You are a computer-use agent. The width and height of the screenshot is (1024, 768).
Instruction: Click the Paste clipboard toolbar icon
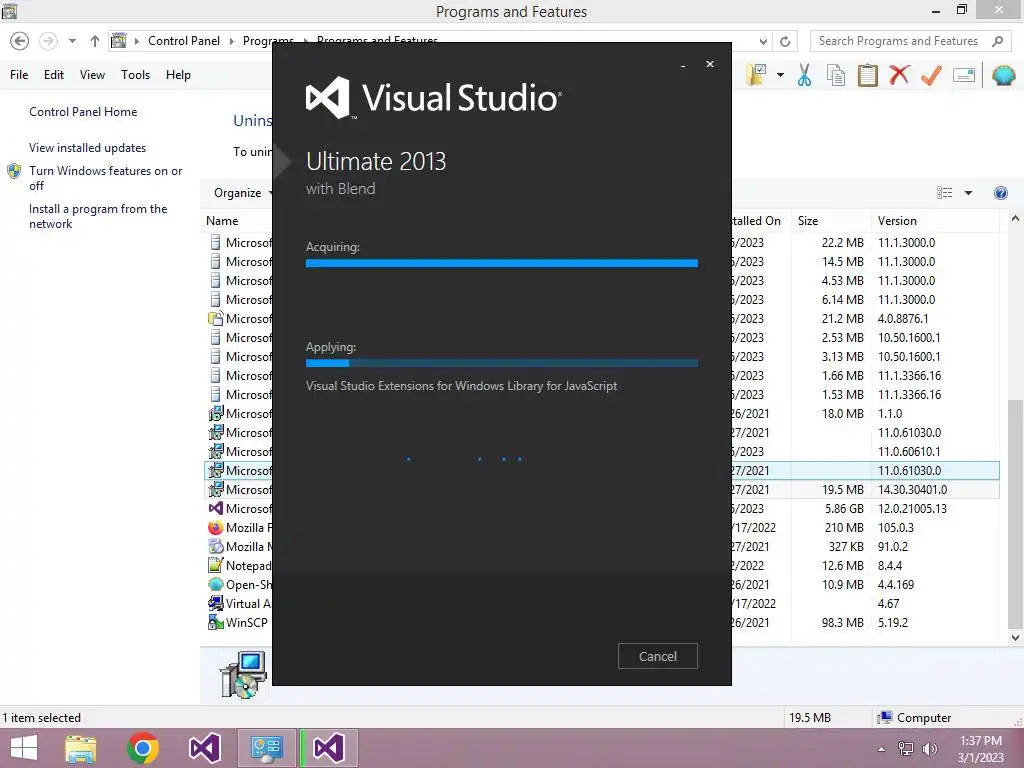point(867,75)
